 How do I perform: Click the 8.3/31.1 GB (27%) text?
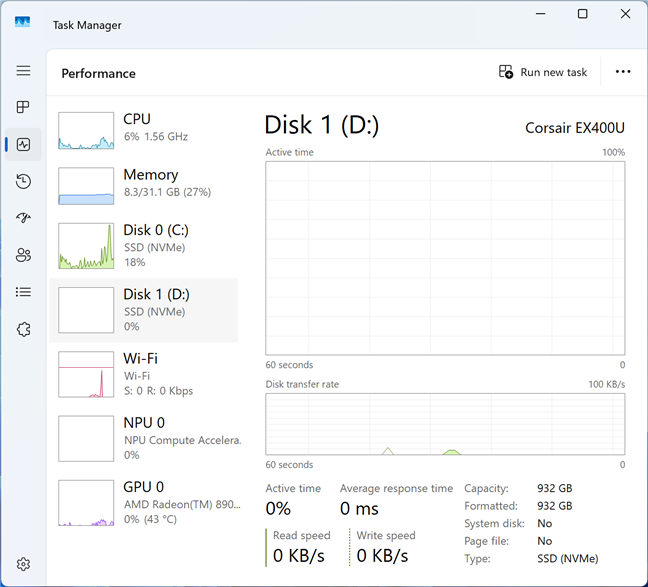167,192
